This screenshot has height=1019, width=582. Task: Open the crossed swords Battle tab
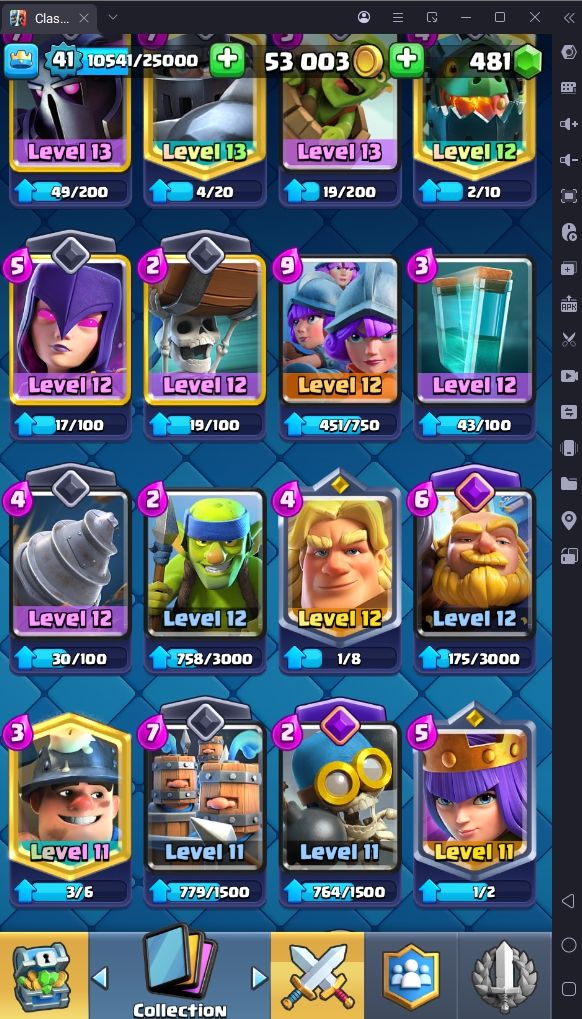point(318,975)
